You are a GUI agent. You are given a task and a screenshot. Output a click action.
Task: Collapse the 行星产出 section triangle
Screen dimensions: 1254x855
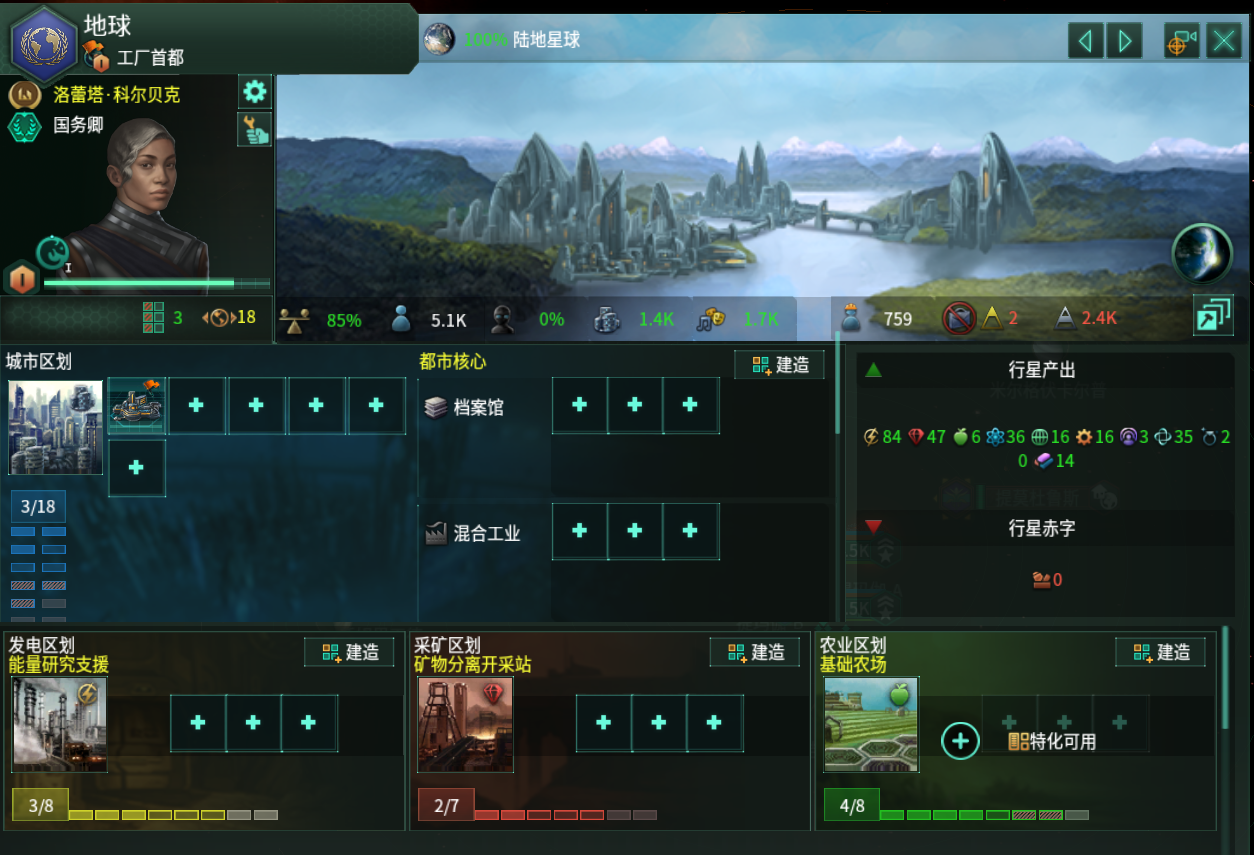point(874,370)
